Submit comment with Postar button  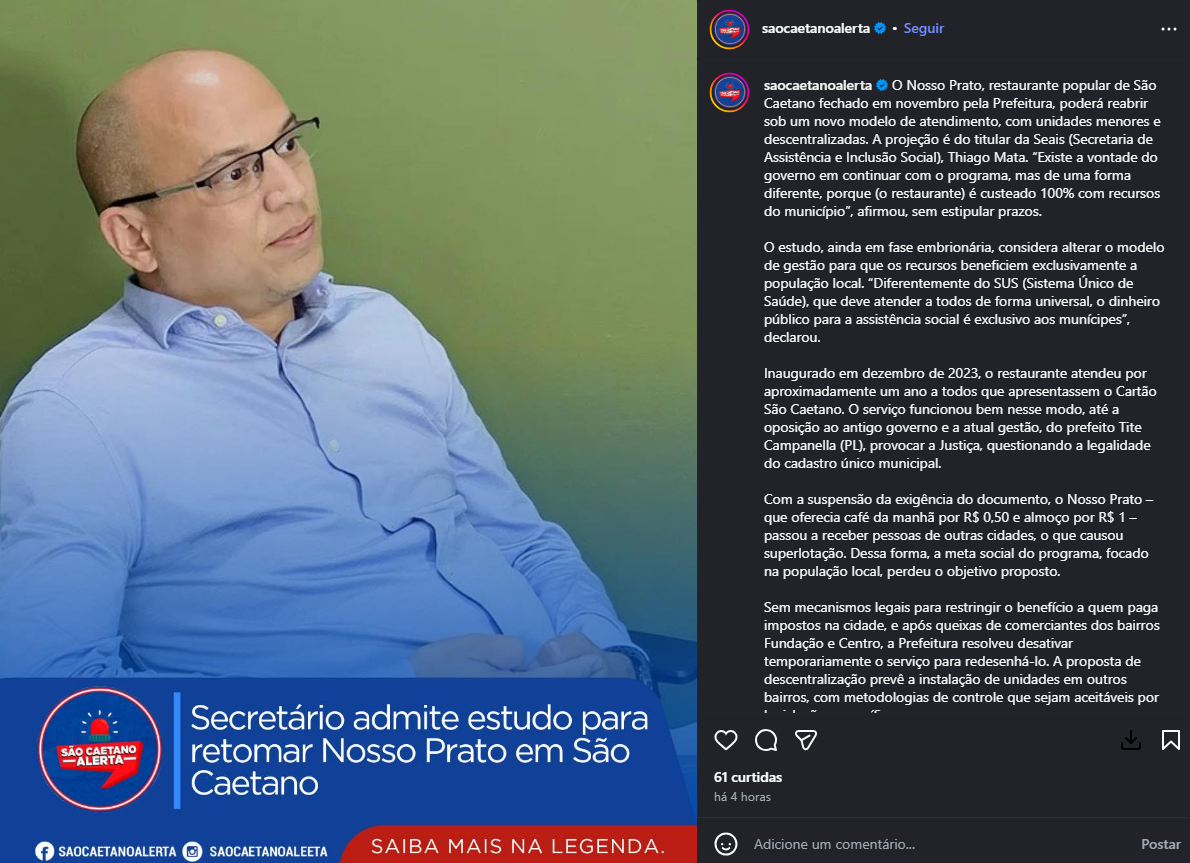pos(1160,844)
